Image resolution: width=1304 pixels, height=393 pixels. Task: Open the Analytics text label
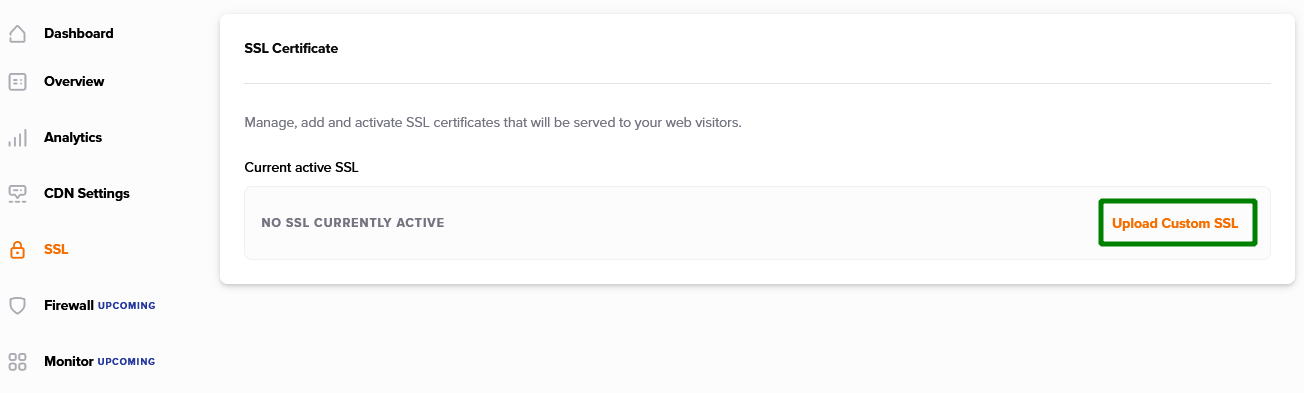tap(73, 137)
